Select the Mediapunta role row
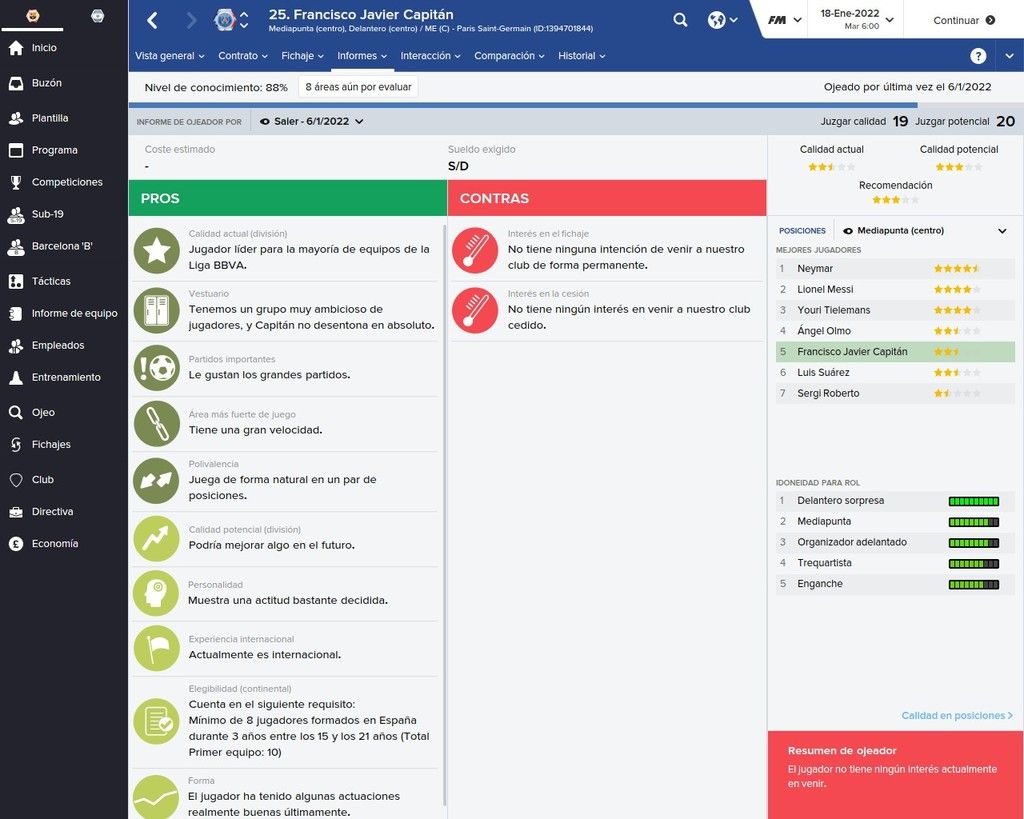The image size is (1024, 819). tap(895, 521)
